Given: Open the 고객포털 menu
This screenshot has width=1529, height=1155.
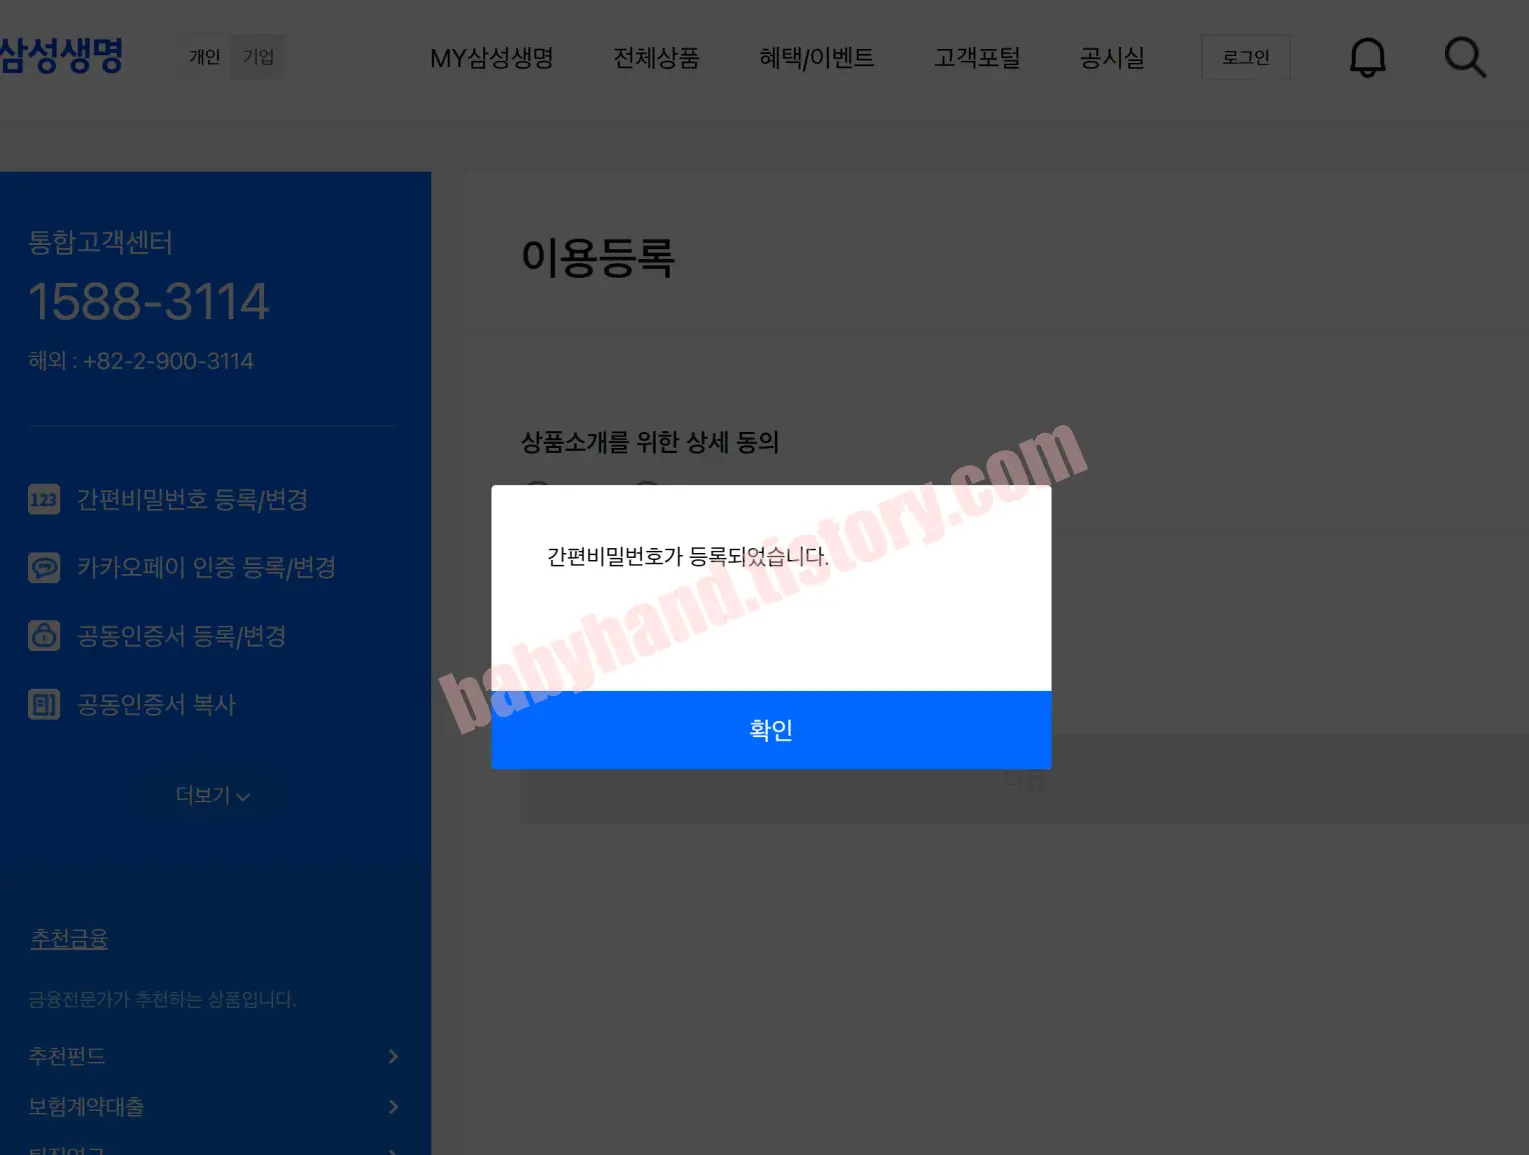Looking at the screenshot, I should point(977,58).
